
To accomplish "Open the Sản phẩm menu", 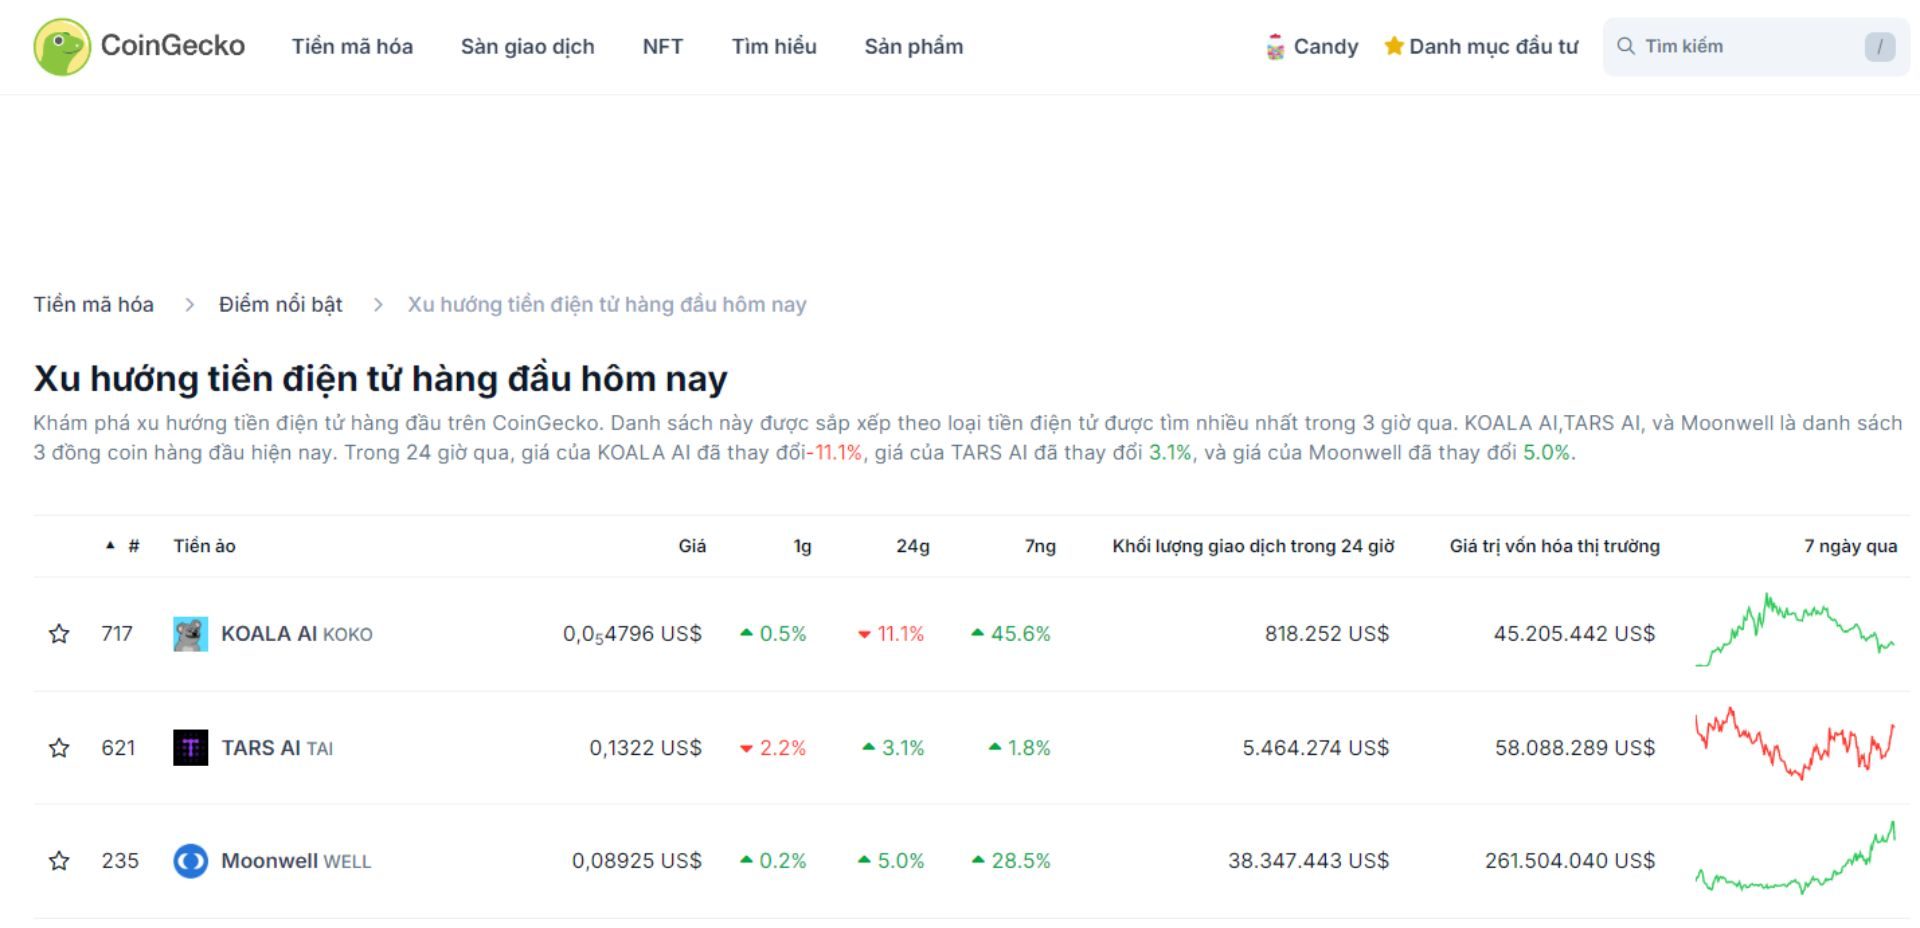I will [x=914, y=46].
